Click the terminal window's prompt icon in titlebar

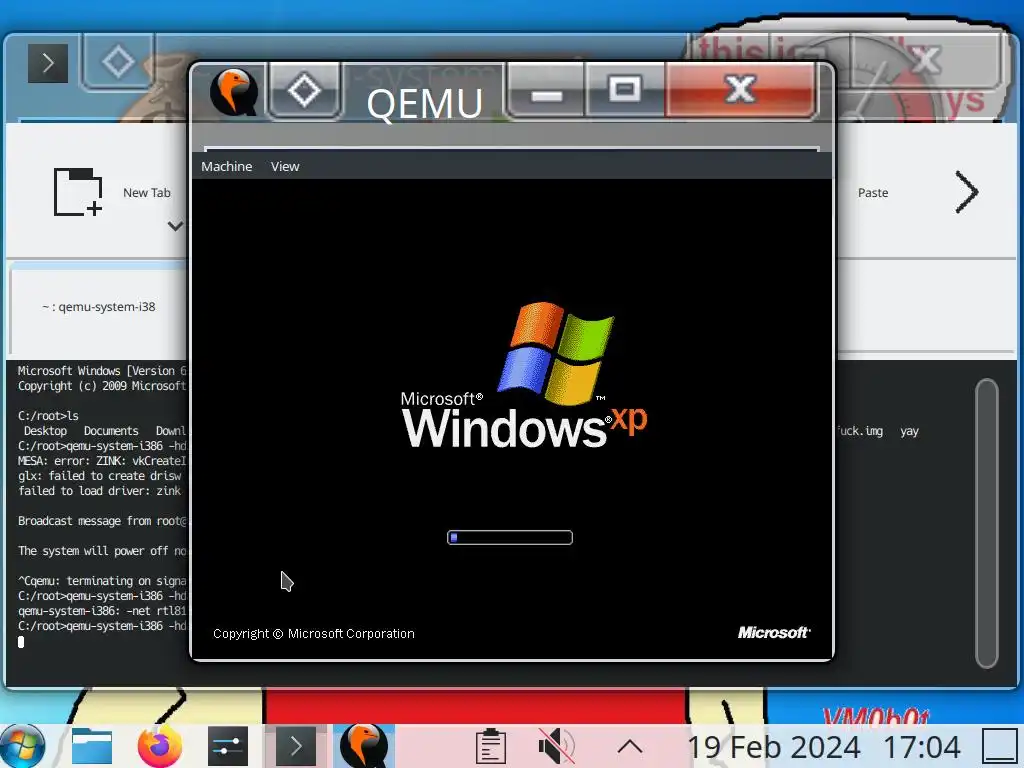(48, 63)
